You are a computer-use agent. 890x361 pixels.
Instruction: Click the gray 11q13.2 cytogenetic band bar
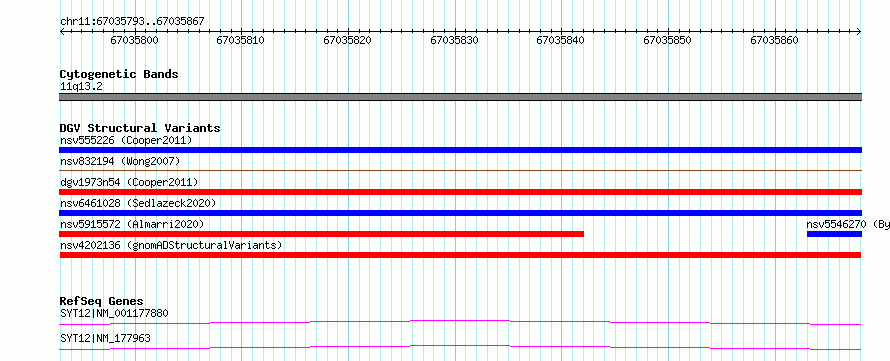461,97
